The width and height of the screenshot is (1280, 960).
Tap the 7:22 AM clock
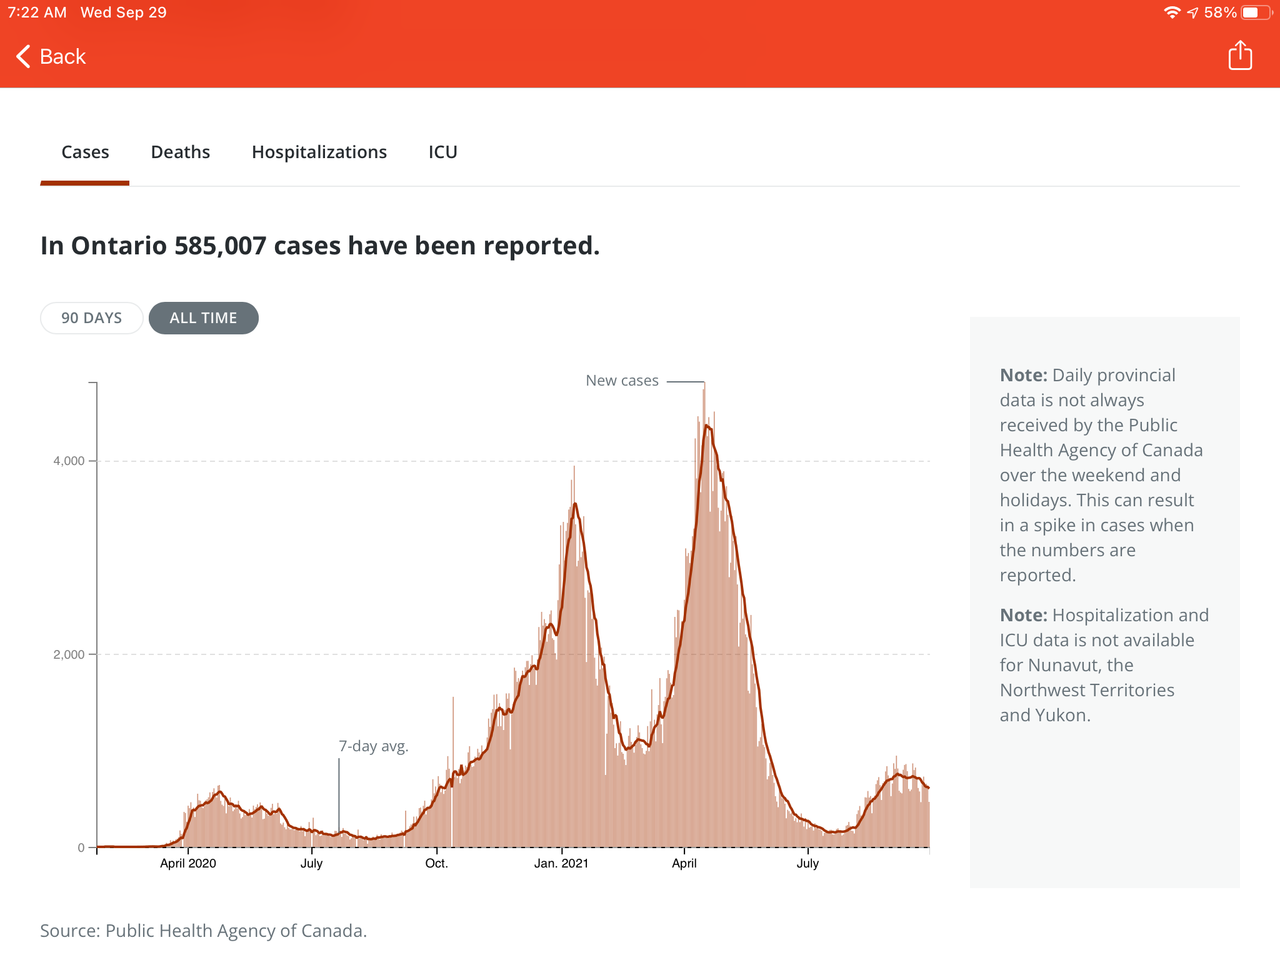37,12
